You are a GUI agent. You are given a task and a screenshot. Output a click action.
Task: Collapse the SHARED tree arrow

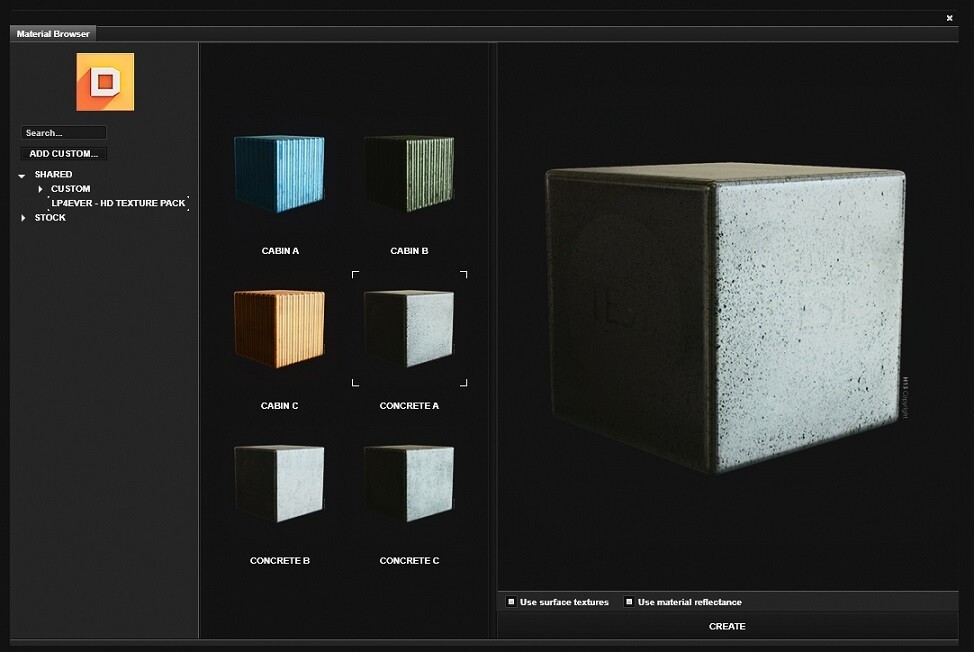coord(22,175)
